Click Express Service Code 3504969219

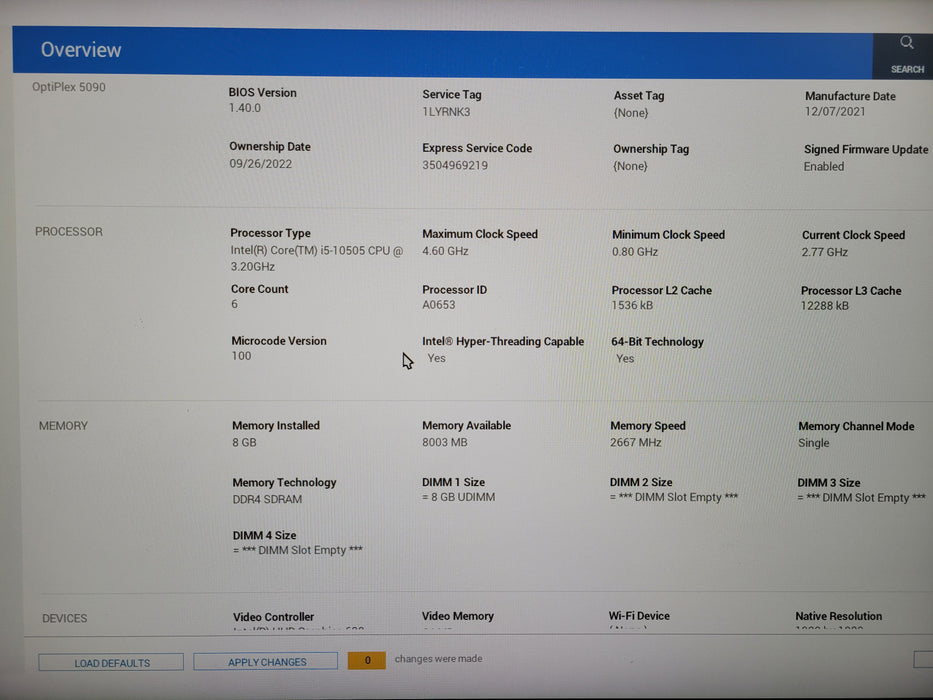pos(455,165)
